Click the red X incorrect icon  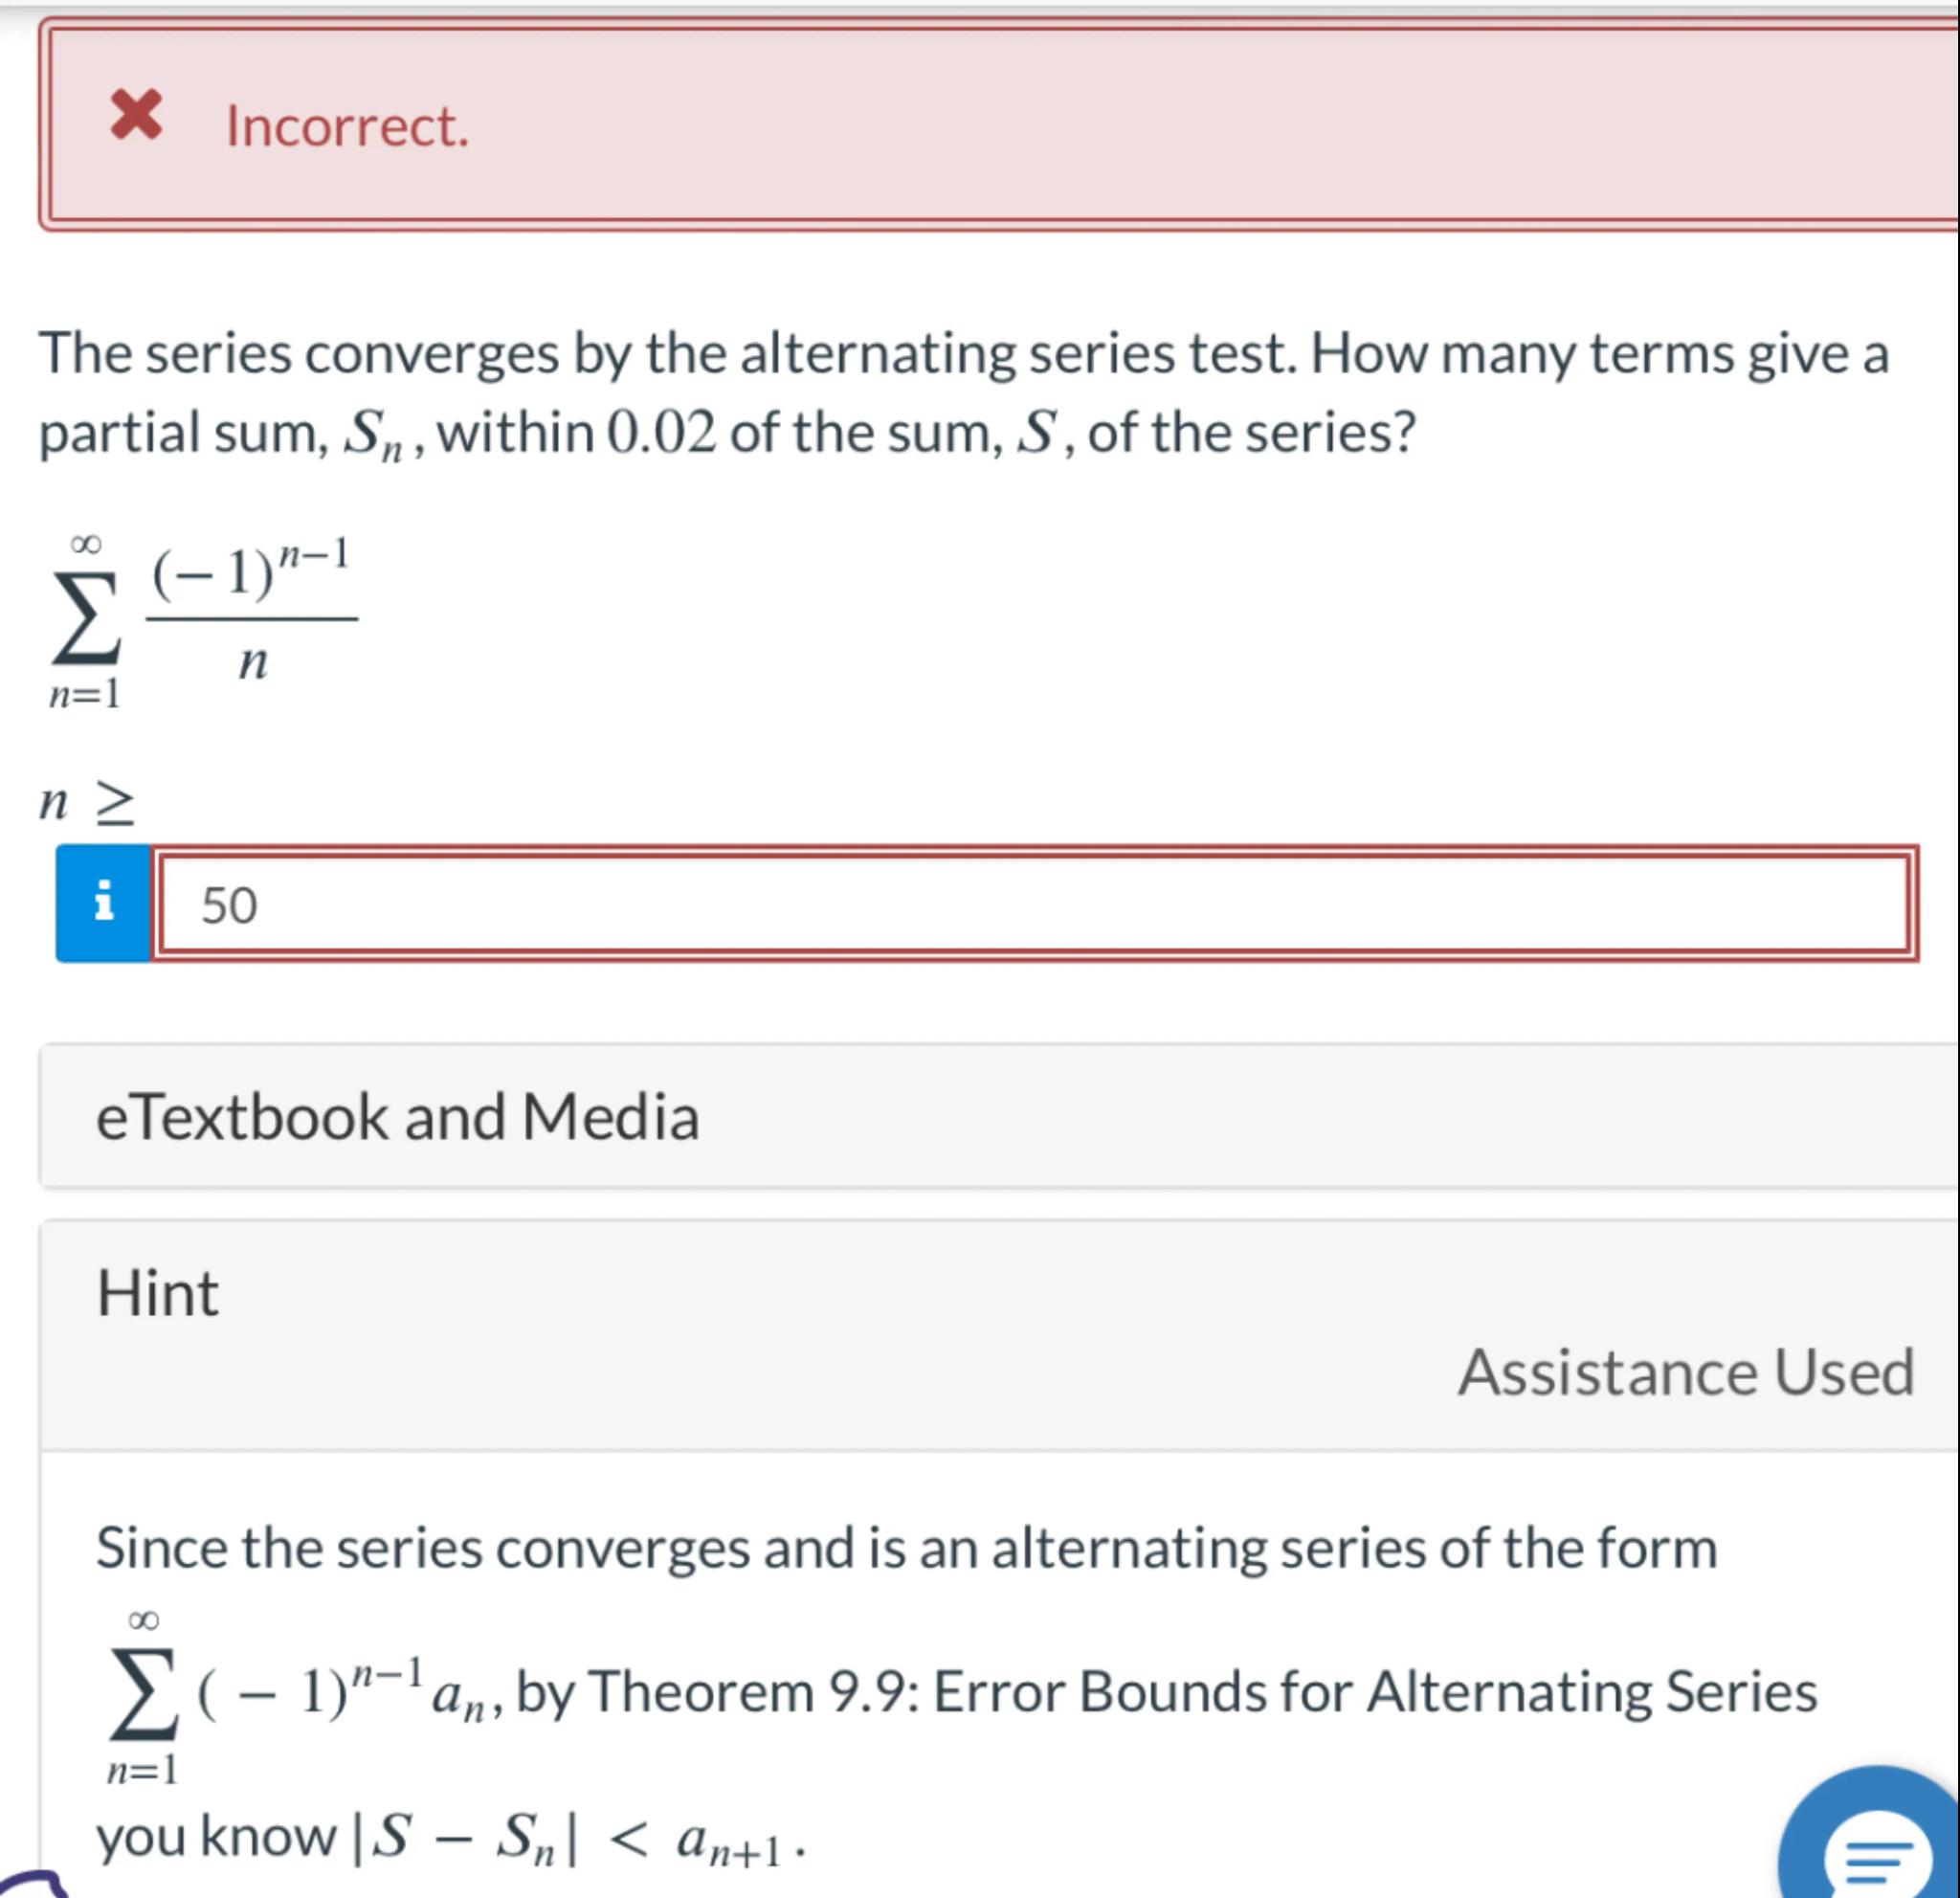click(x=136, y=114)
